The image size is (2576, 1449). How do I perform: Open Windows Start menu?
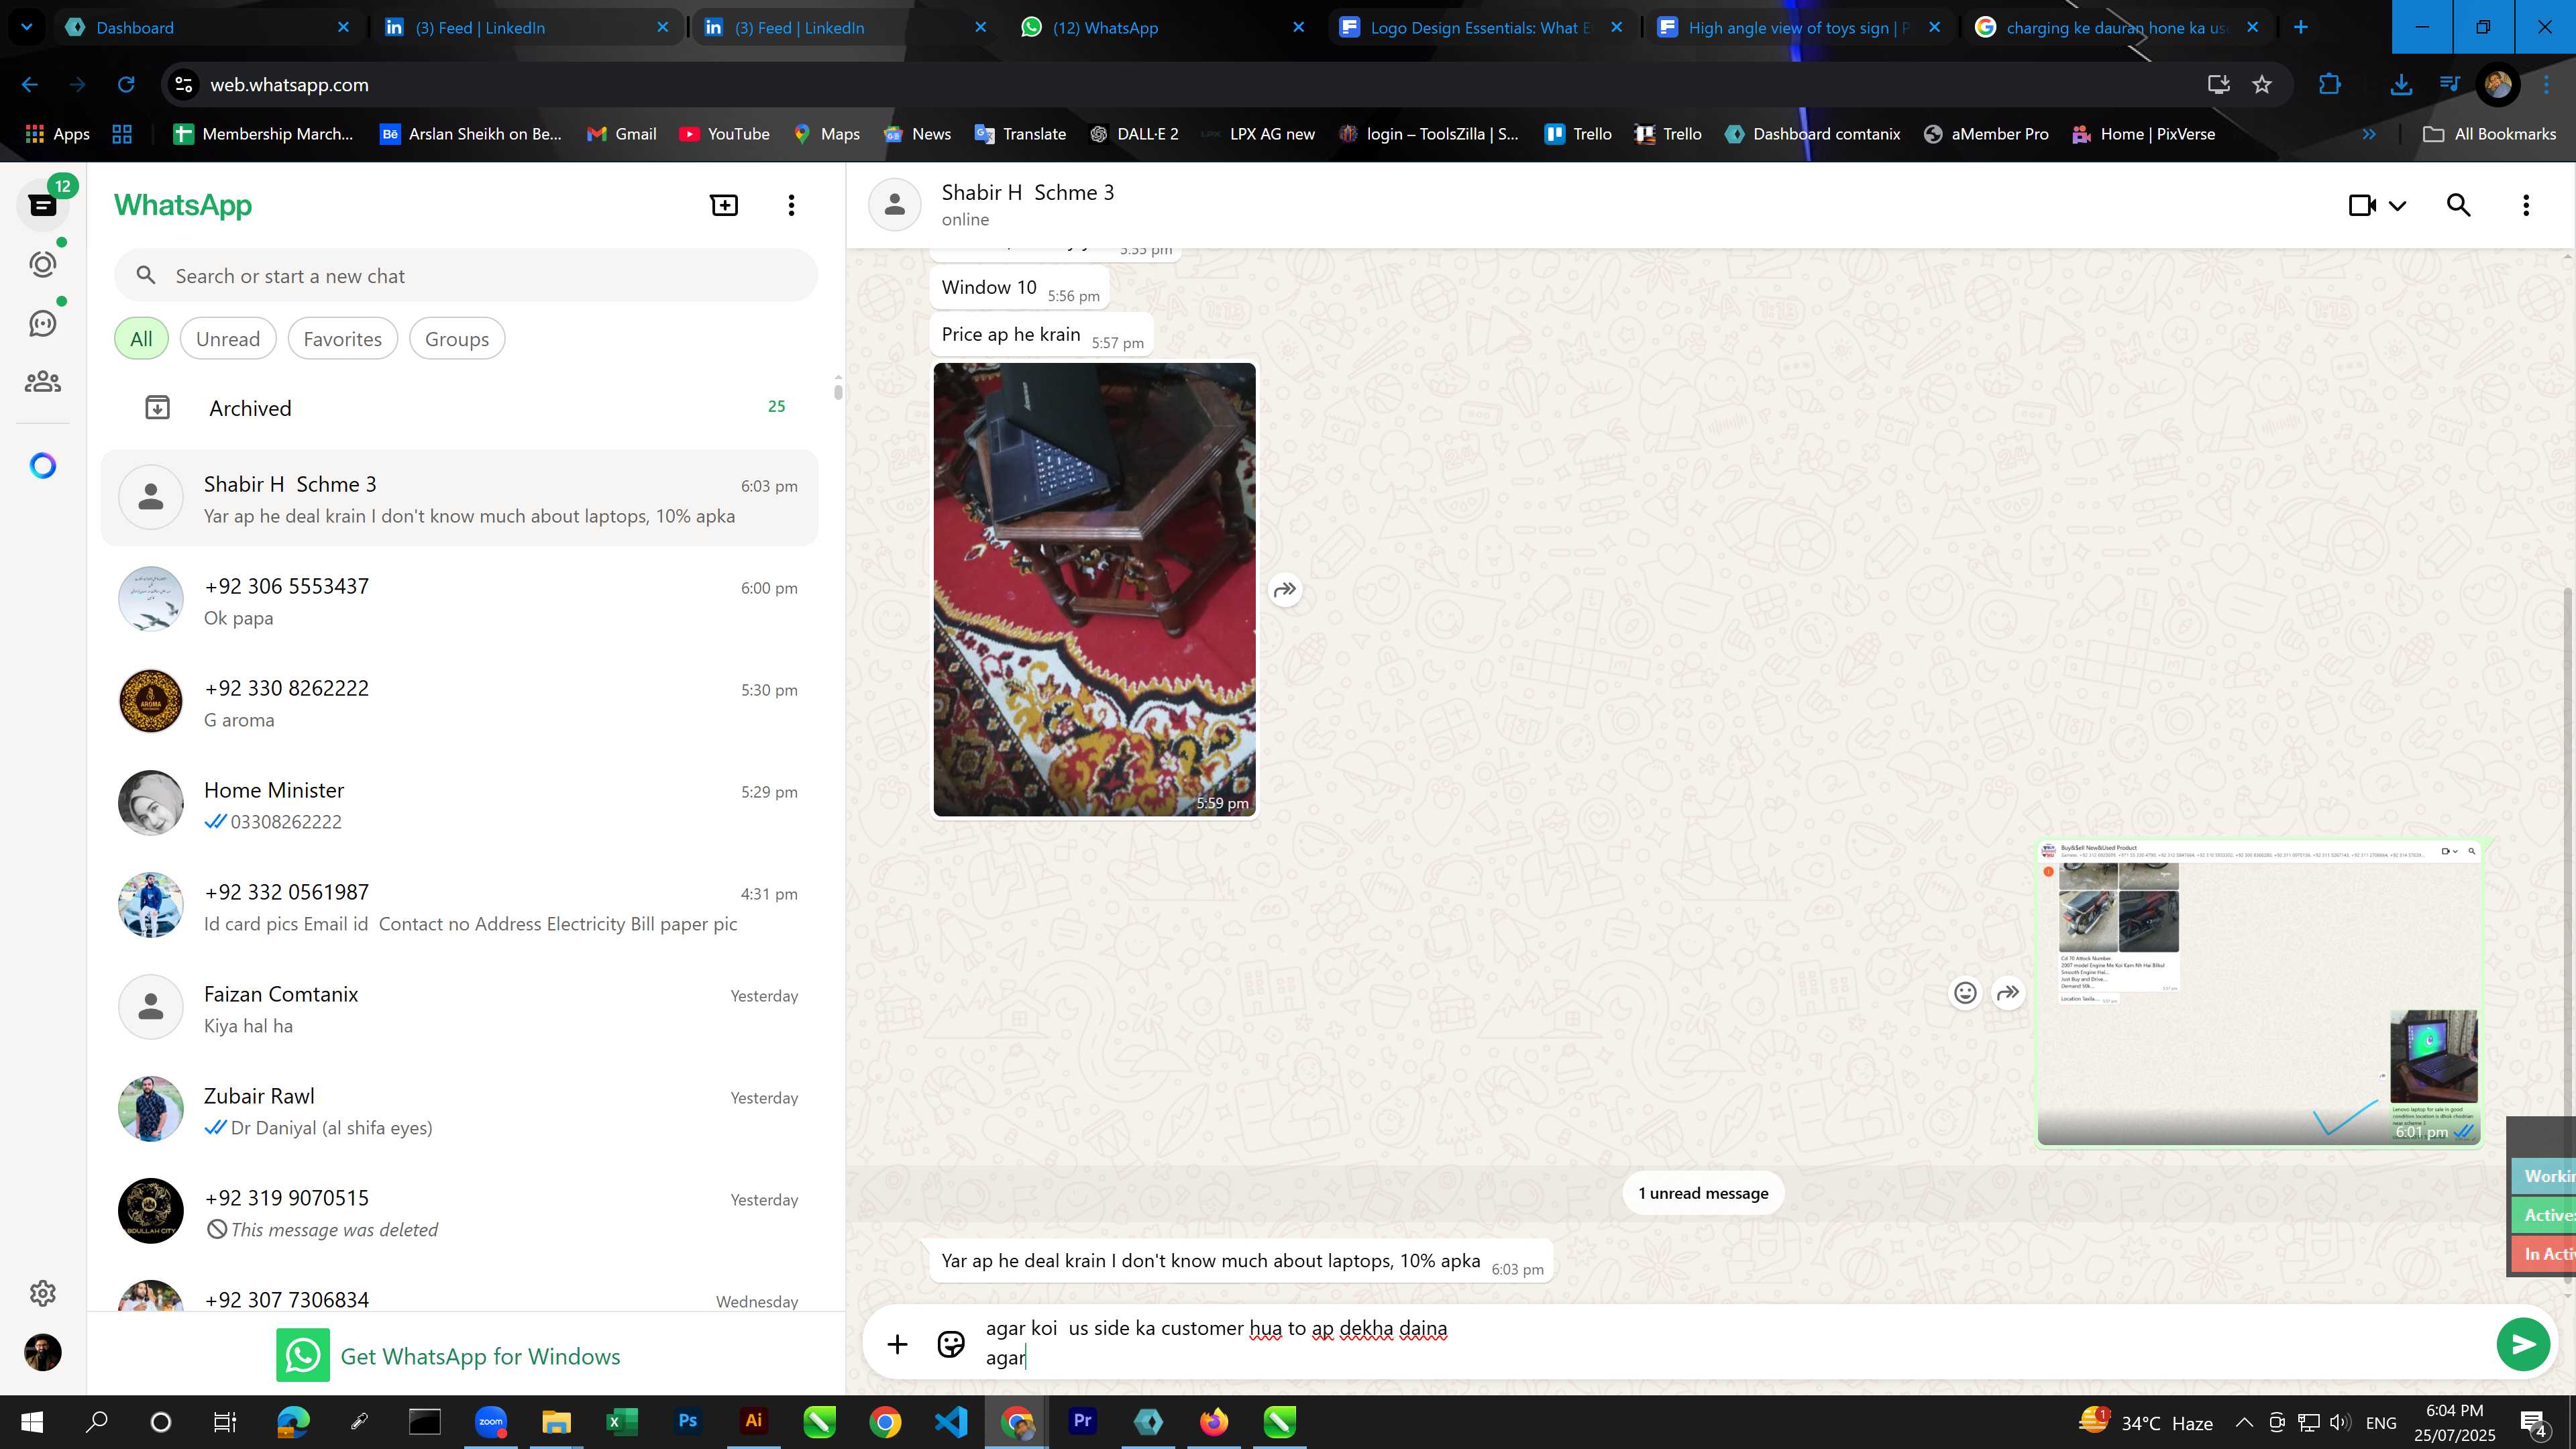click(x=32, y=1421)
